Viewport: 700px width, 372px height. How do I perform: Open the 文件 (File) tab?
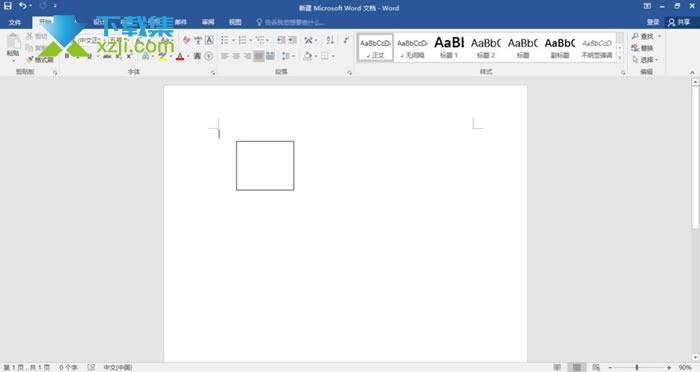pos(15,22)
